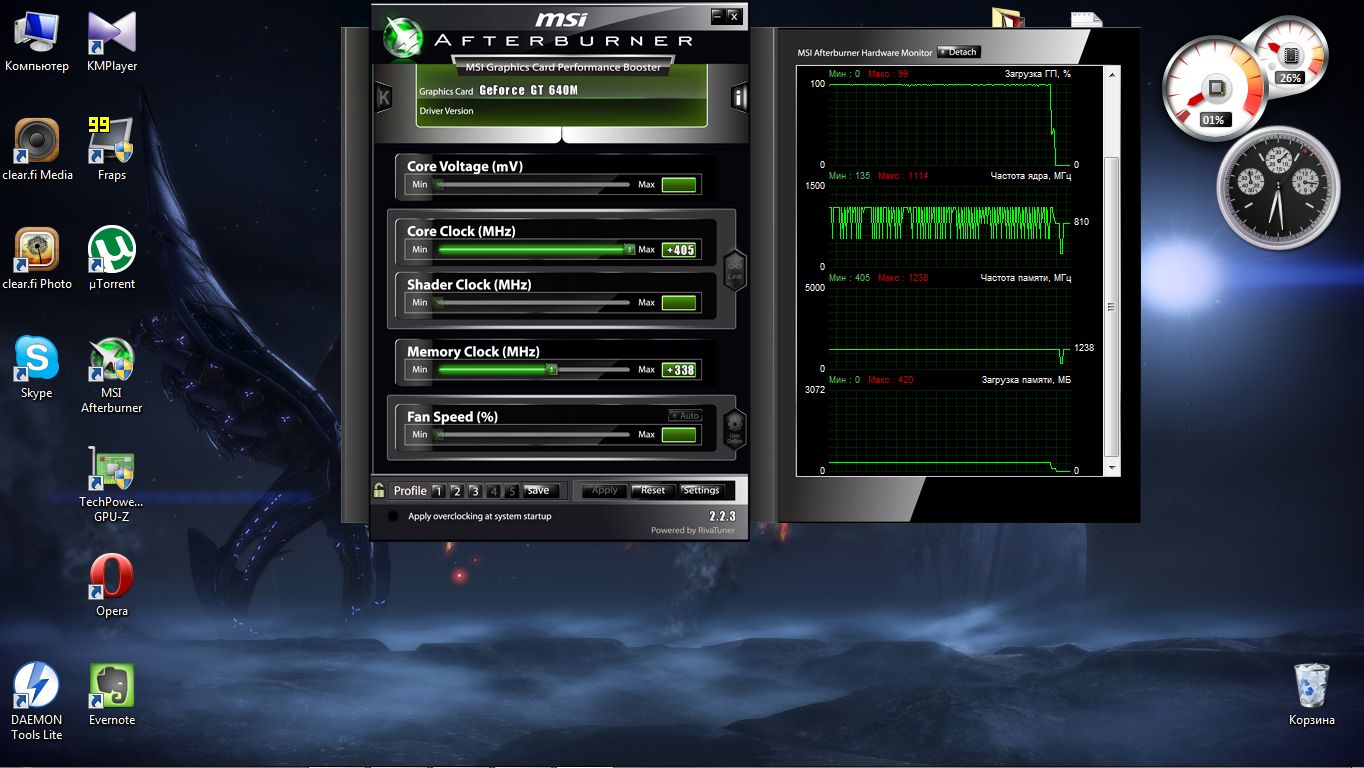
Task: Select profile slot 2
Action: (x=456, y=491)
